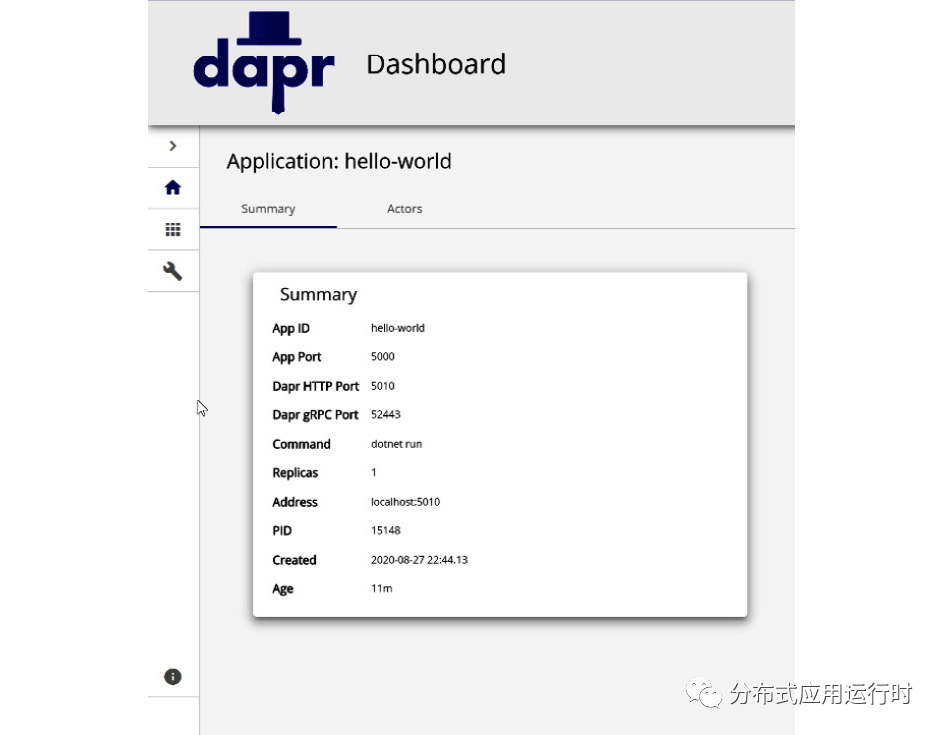Viewport: 943px width, 735px height.
Task: Select the Address value localhost:5010
Action: [405, 502]
